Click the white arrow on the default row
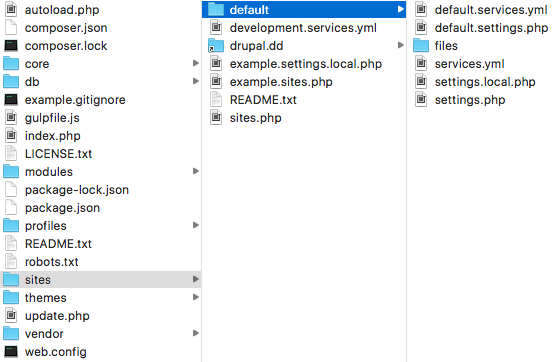Viewport: 559px width, 362px height. tap(401, 9)
